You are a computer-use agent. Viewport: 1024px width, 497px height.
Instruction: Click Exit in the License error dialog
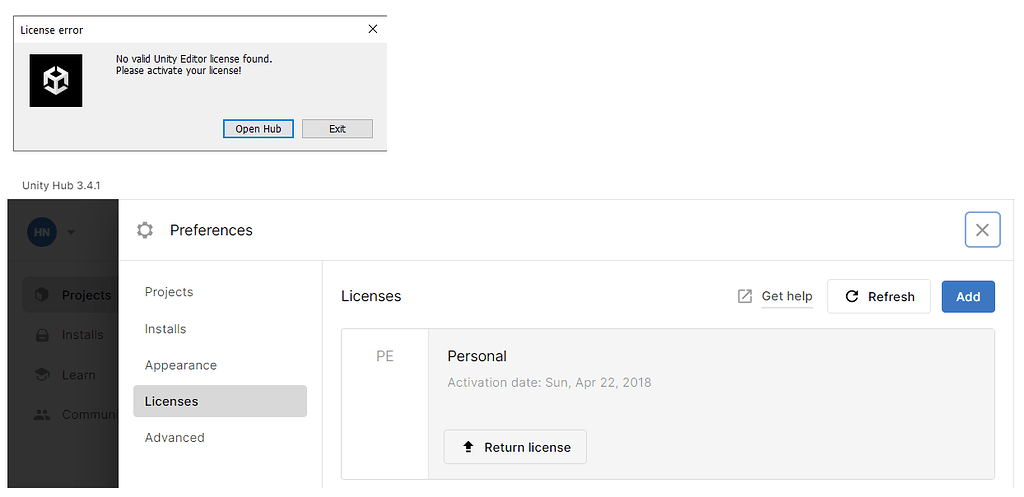(x=337, y=129)
